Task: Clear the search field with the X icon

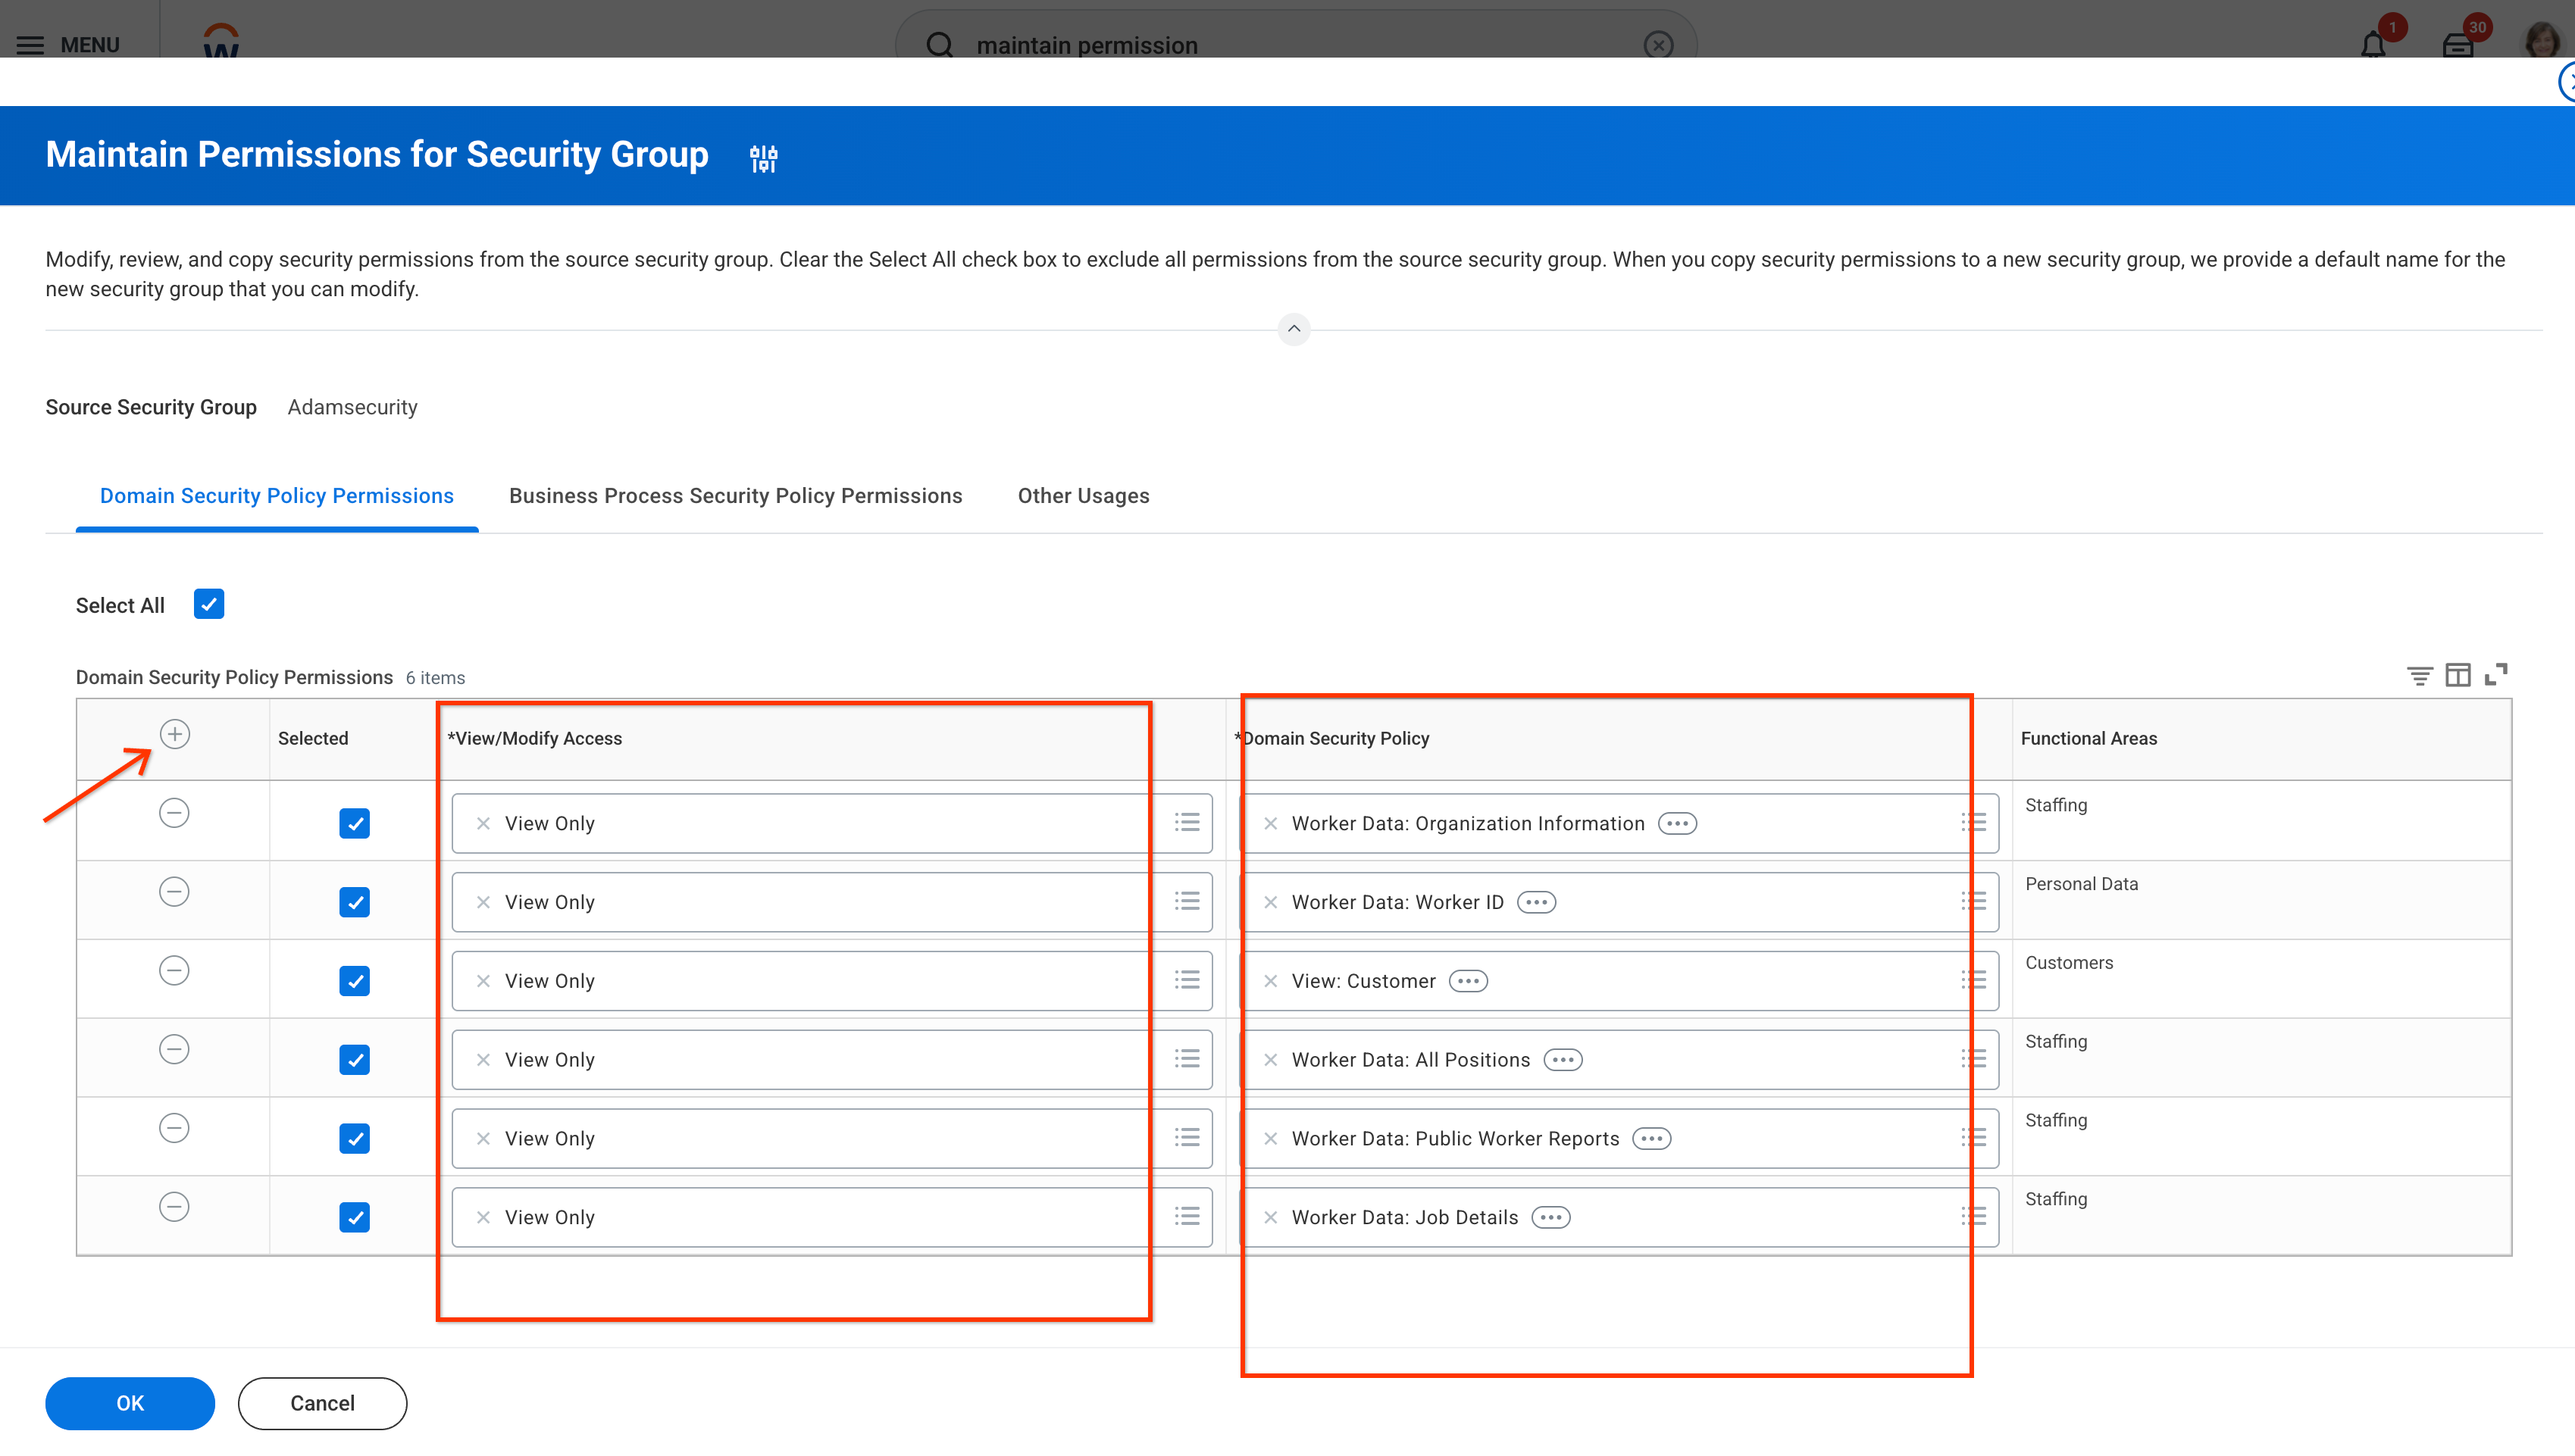Action: tap(1658, 45)
